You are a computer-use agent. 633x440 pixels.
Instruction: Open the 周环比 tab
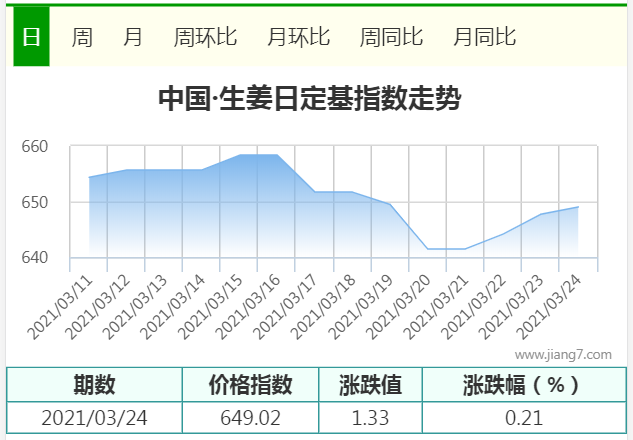(205, 37)
